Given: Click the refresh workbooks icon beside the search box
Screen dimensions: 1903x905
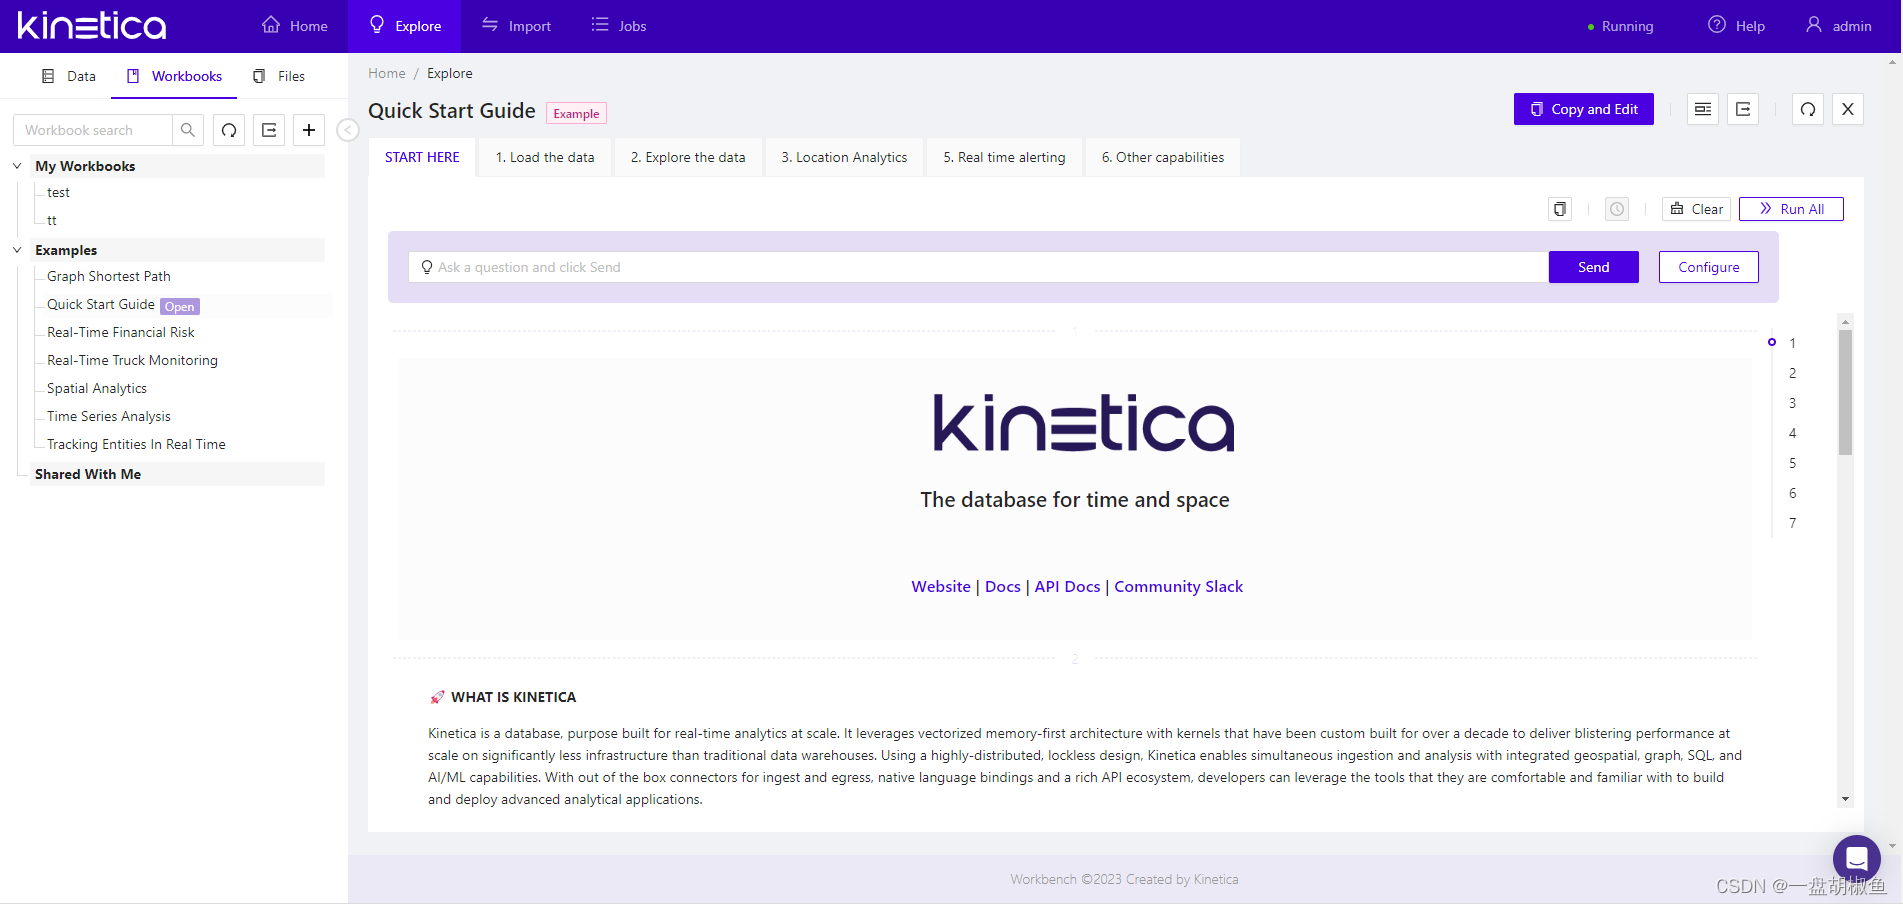Looking at the screenshot, I should click(228, 130).
